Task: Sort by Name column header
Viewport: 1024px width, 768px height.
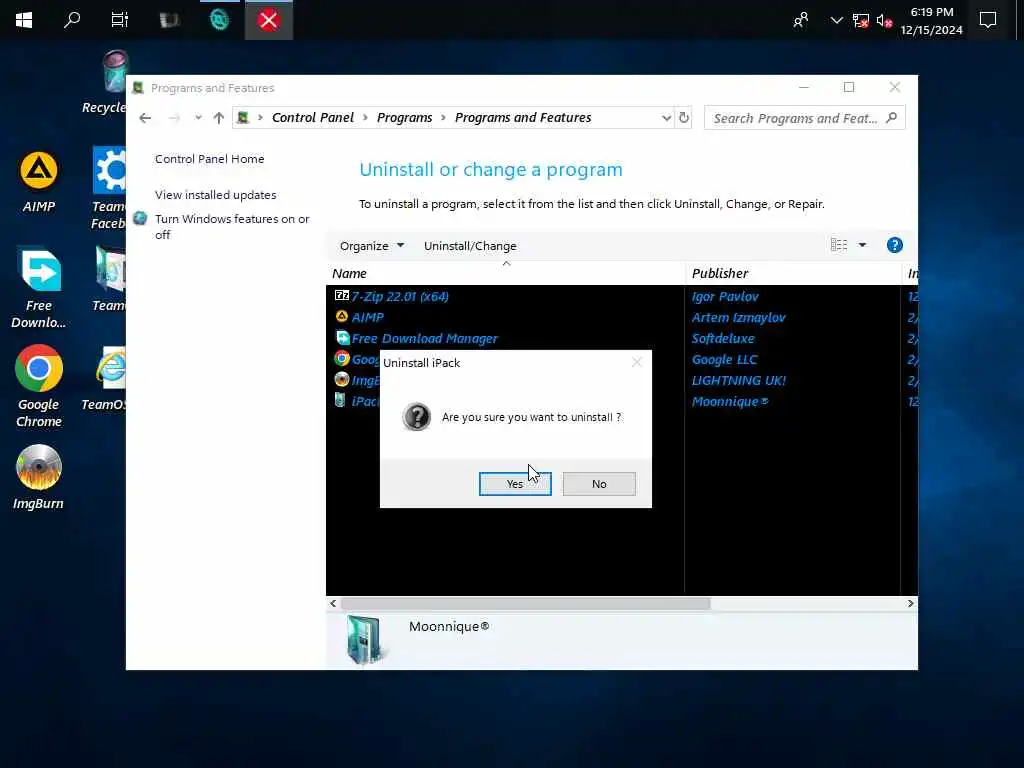Action: tap(506, 273)
